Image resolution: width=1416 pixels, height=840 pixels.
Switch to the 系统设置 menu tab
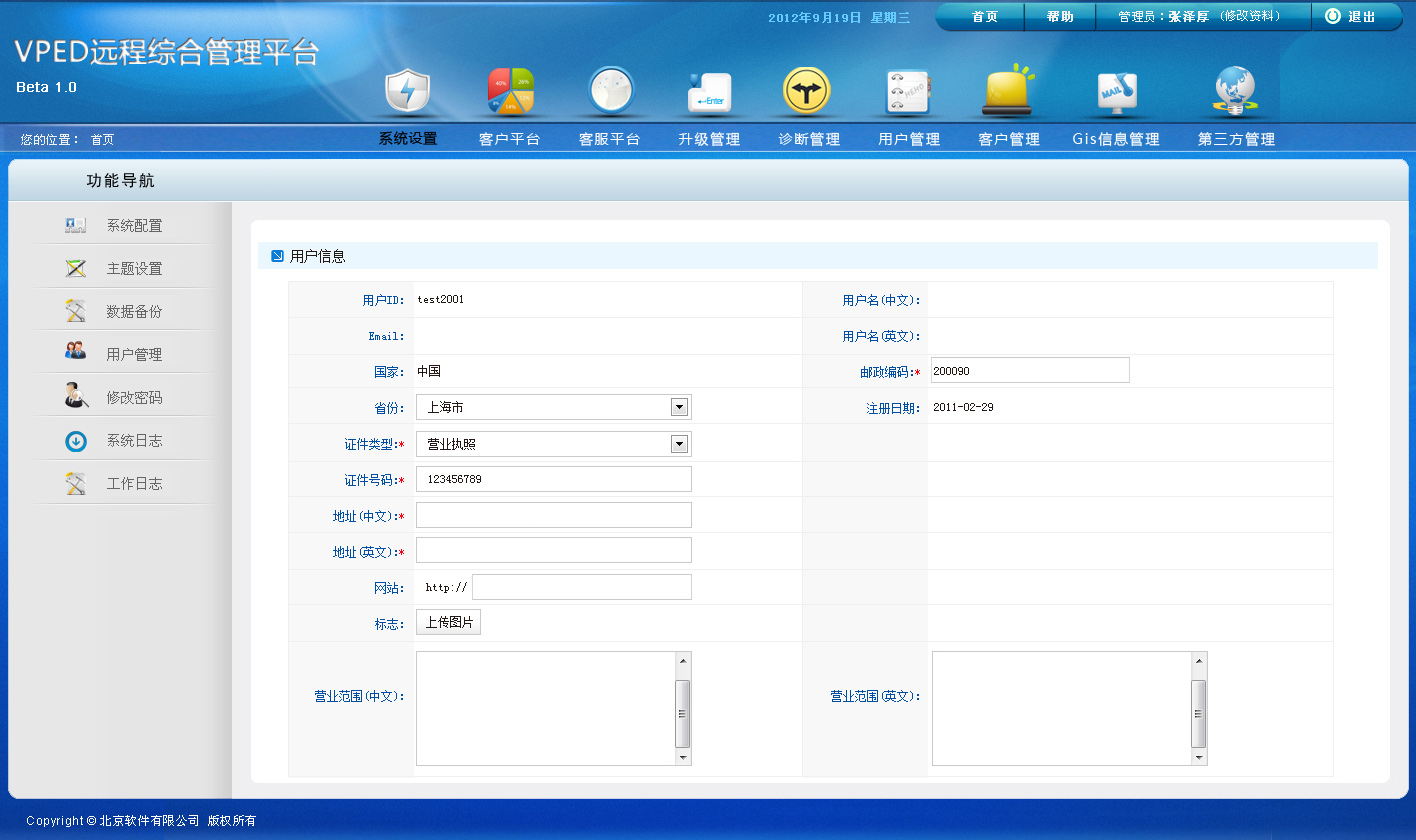click(408, 139)
